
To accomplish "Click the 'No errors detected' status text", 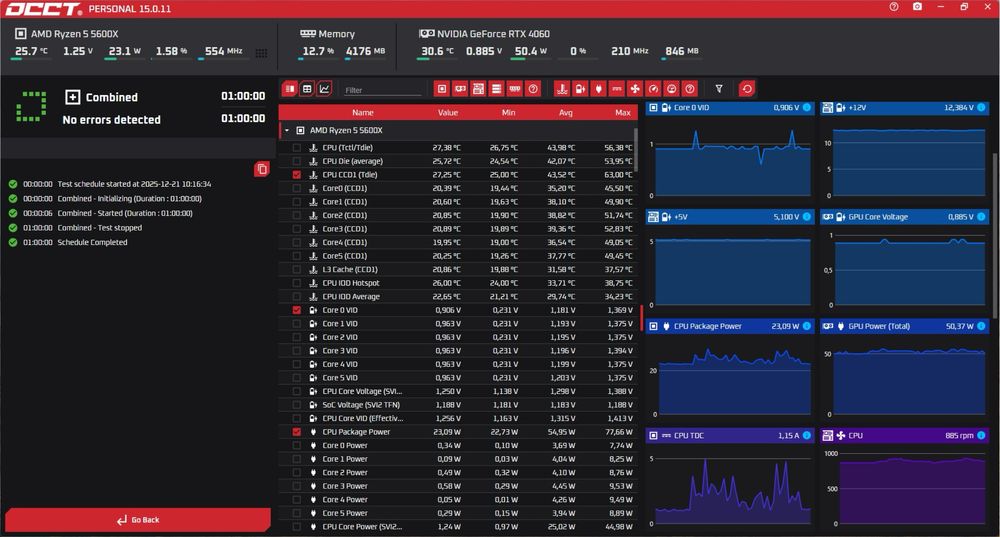I will 112,120.
